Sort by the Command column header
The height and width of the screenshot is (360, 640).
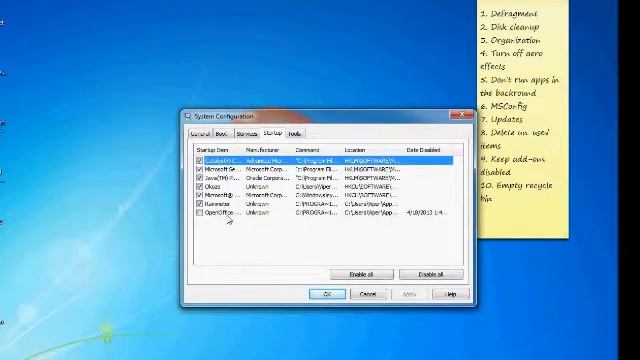[x=307, y=150]
